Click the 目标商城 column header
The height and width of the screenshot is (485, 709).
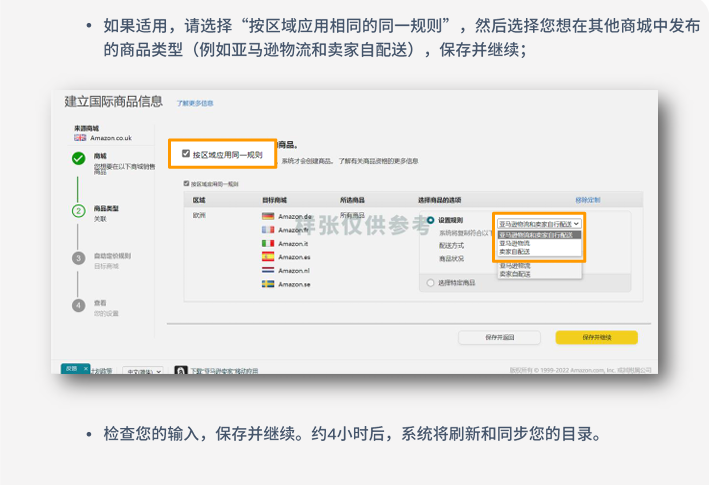[x=274, y=200]
